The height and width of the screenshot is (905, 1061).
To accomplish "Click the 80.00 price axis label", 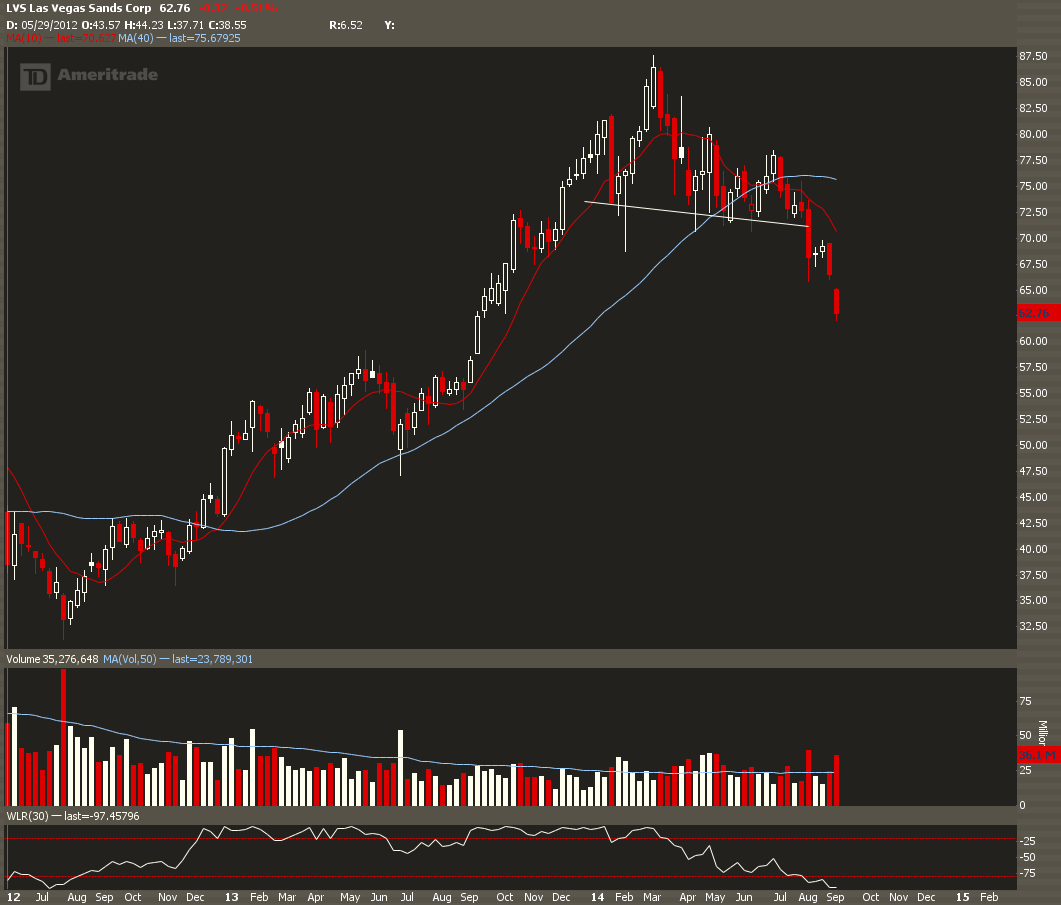I will (1033, 134).
